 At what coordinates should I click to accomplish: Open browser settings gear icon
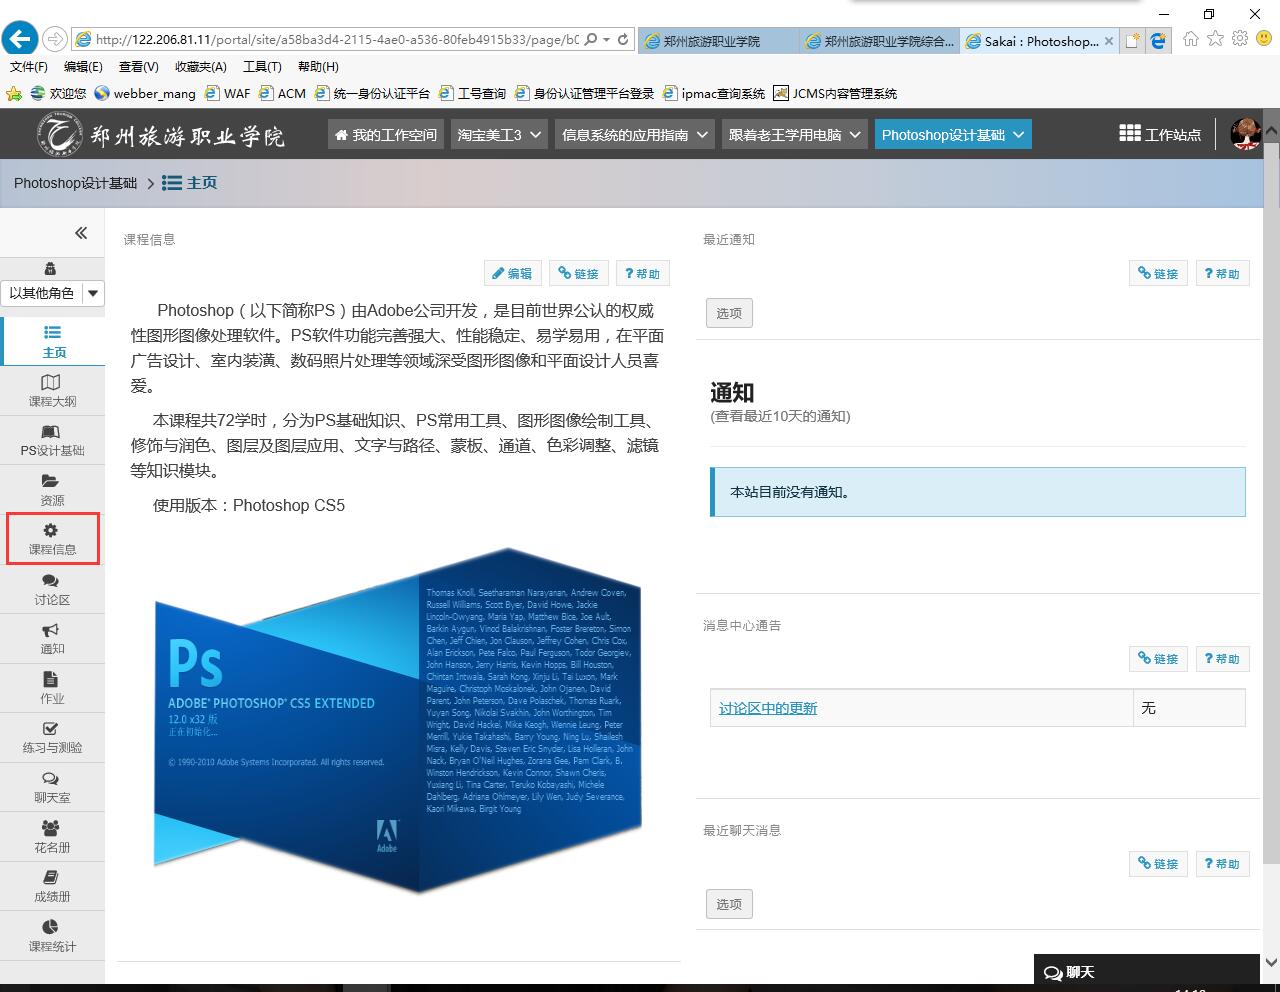coord(1240,39)
